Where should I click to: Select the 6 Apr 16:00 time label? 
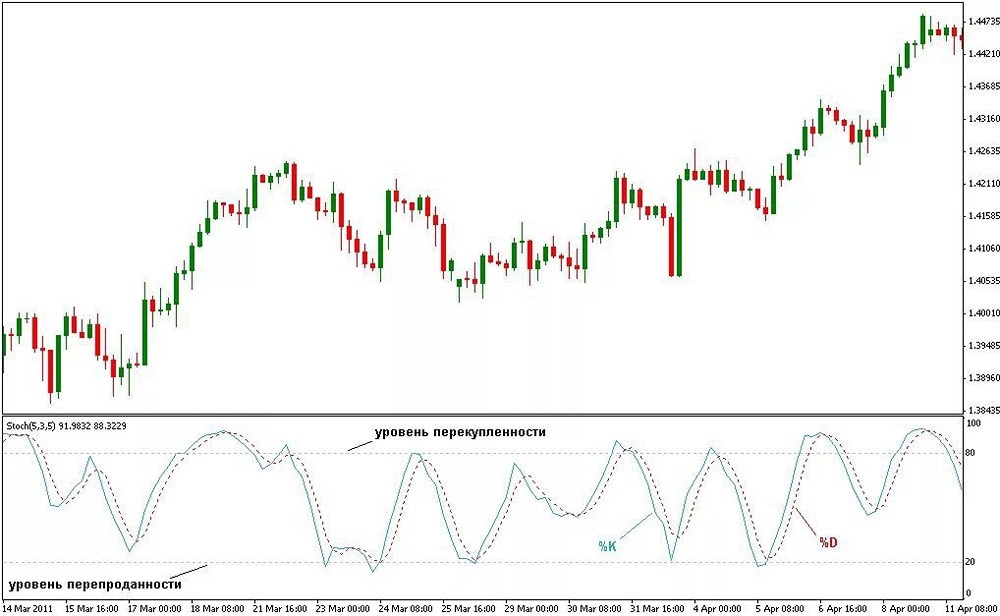point(842,609)
